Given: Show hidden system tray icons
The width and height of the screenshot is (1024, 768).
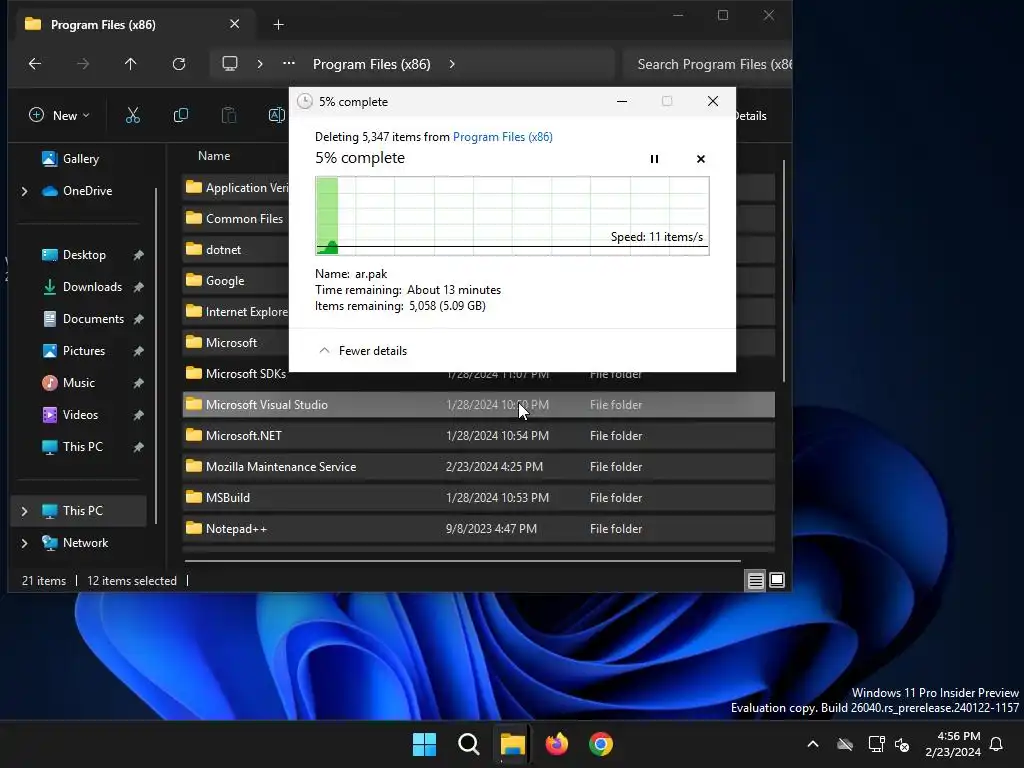Looking at the screenshot, I should 813,744.
